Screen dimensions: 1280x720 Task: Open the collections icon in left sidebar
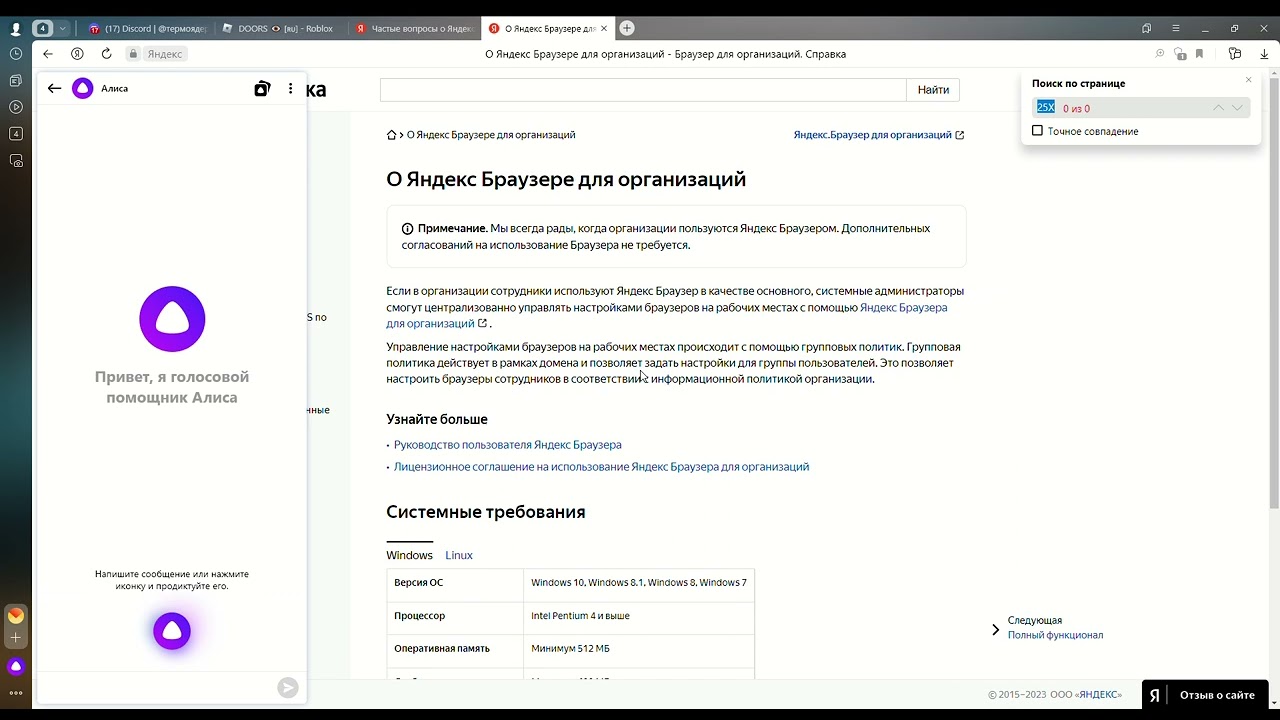tap(16, 80)
